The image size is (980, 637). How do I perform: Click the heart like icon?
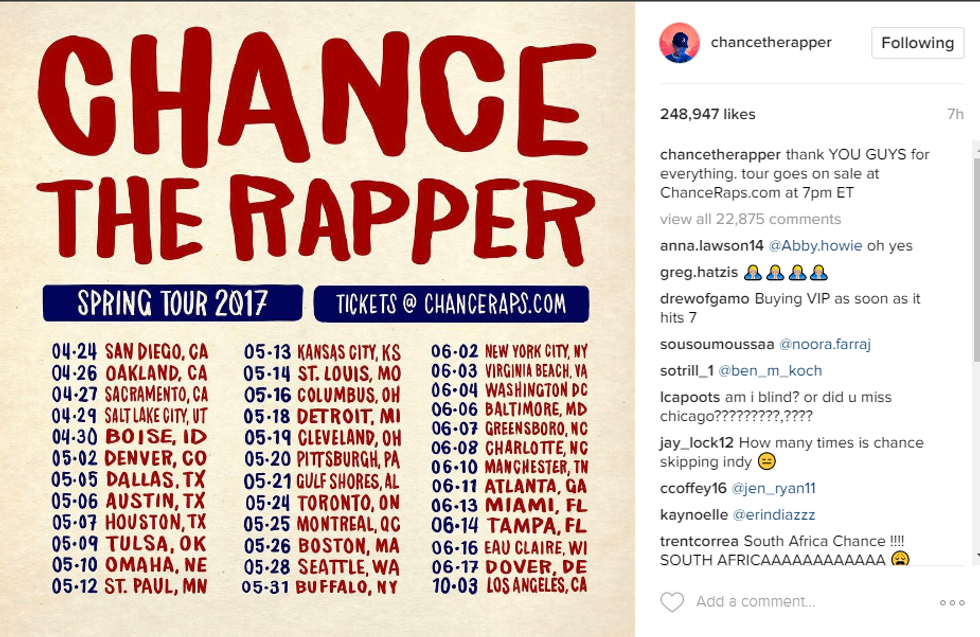[672, 602]
